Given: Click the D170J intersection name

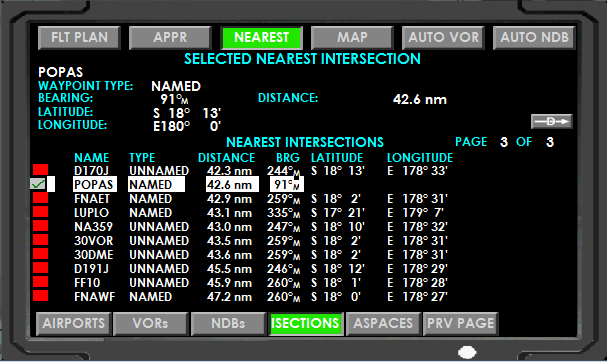Looking at the screenshot, I should pos(91,171).
